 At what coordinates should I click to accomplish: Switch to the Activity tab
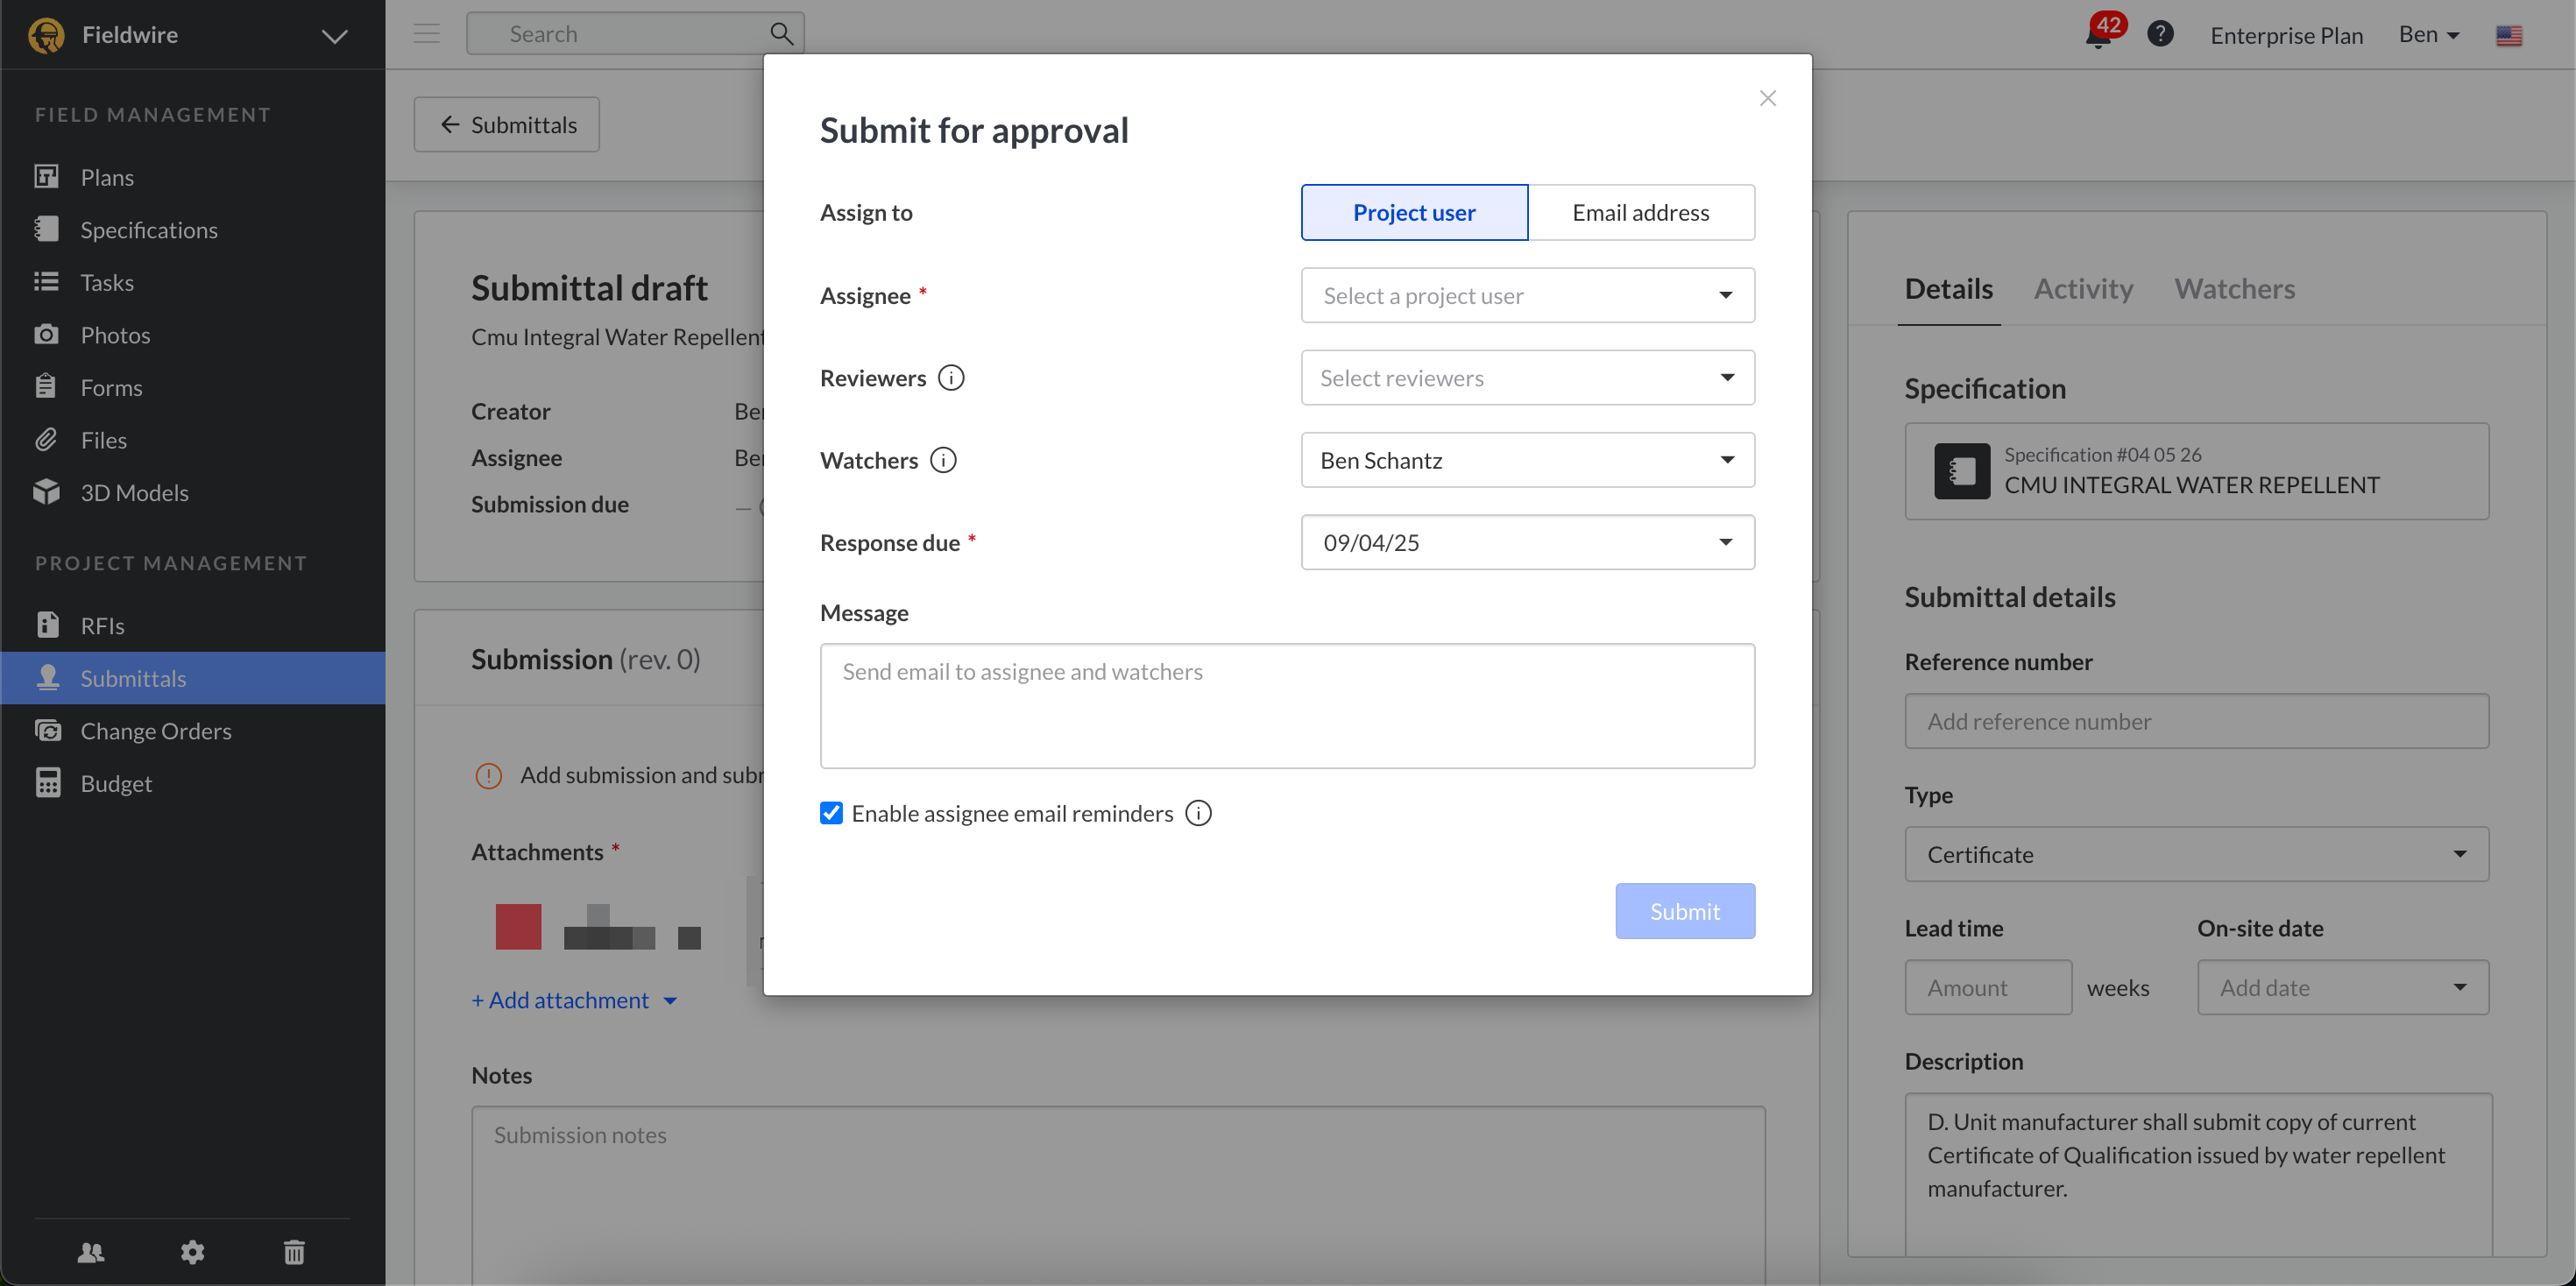(2083, 289)
